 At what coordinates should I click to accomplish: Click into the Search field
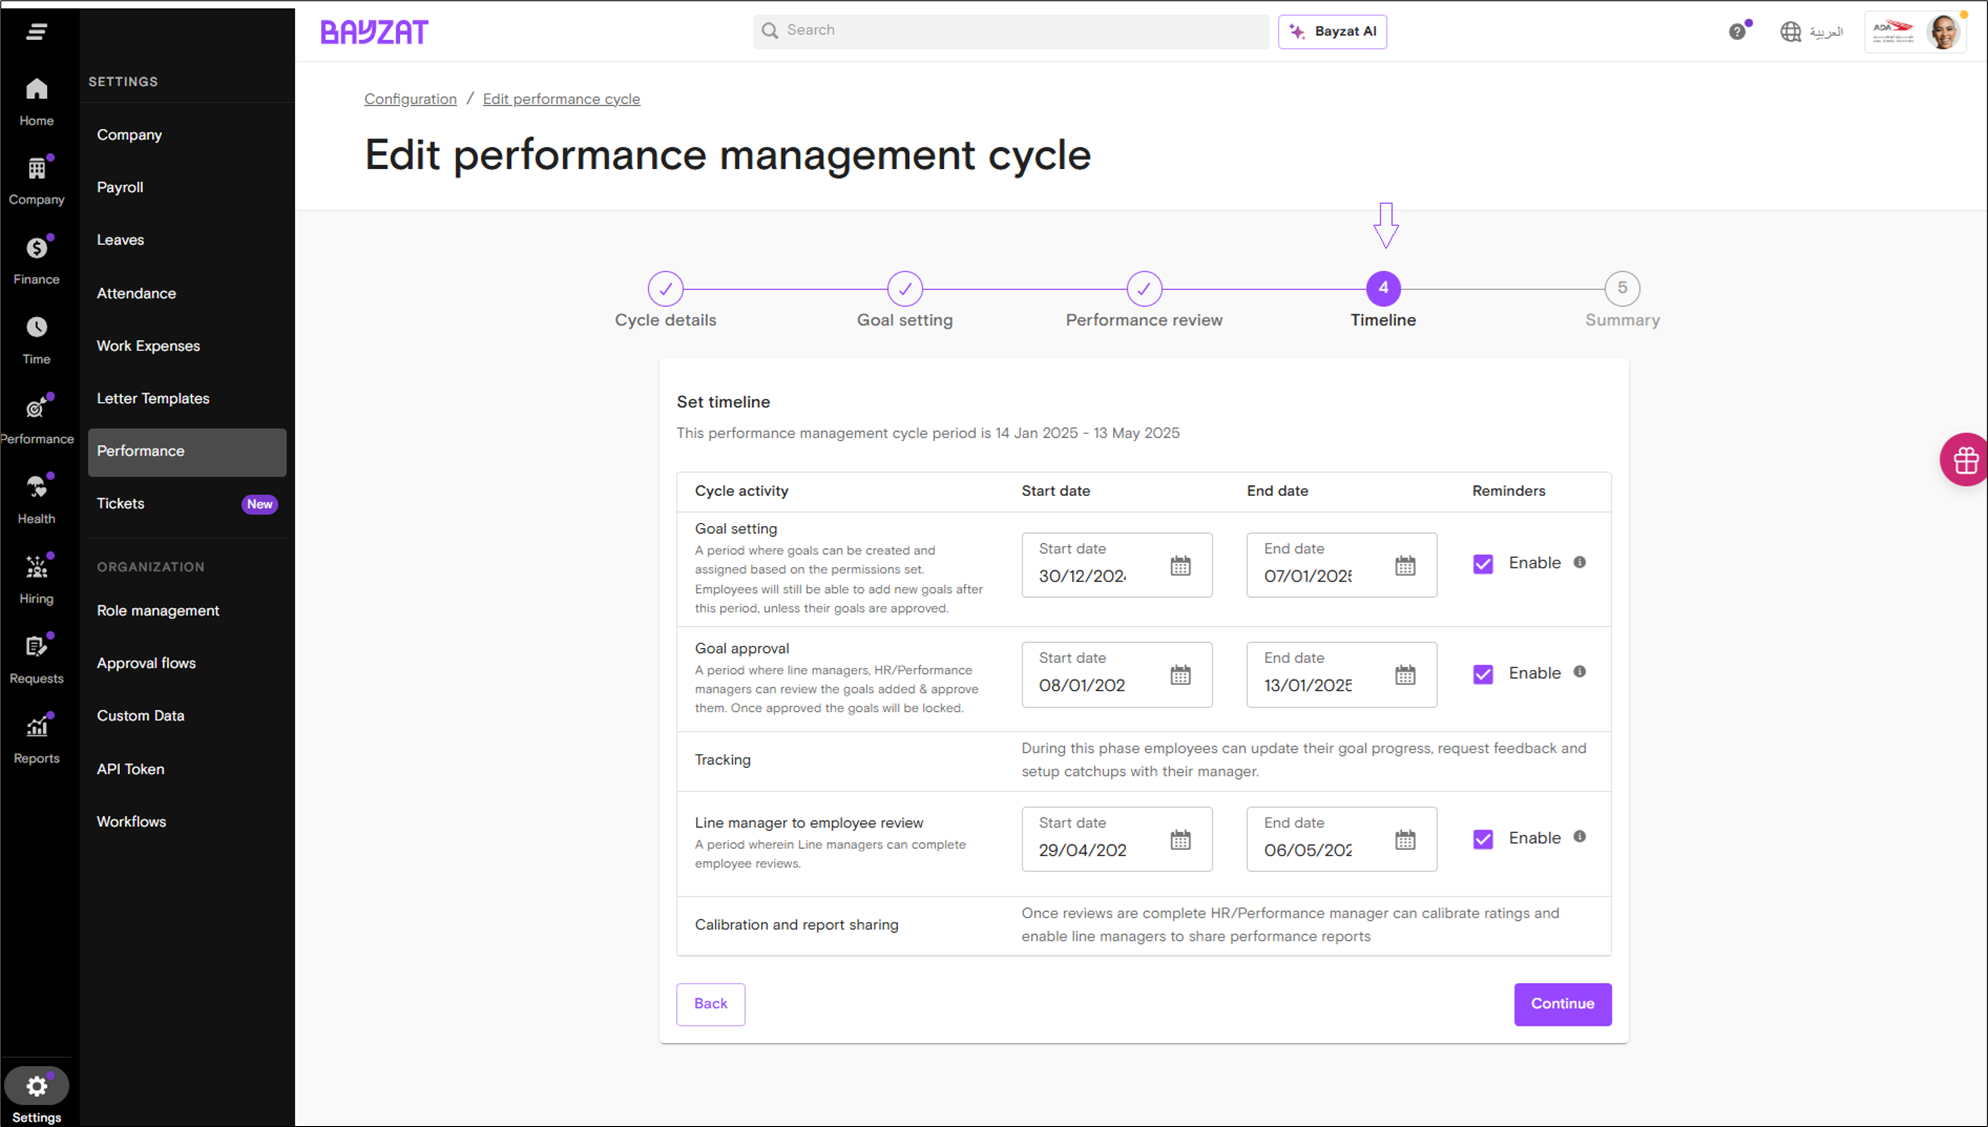click(x=1010, y=30)
